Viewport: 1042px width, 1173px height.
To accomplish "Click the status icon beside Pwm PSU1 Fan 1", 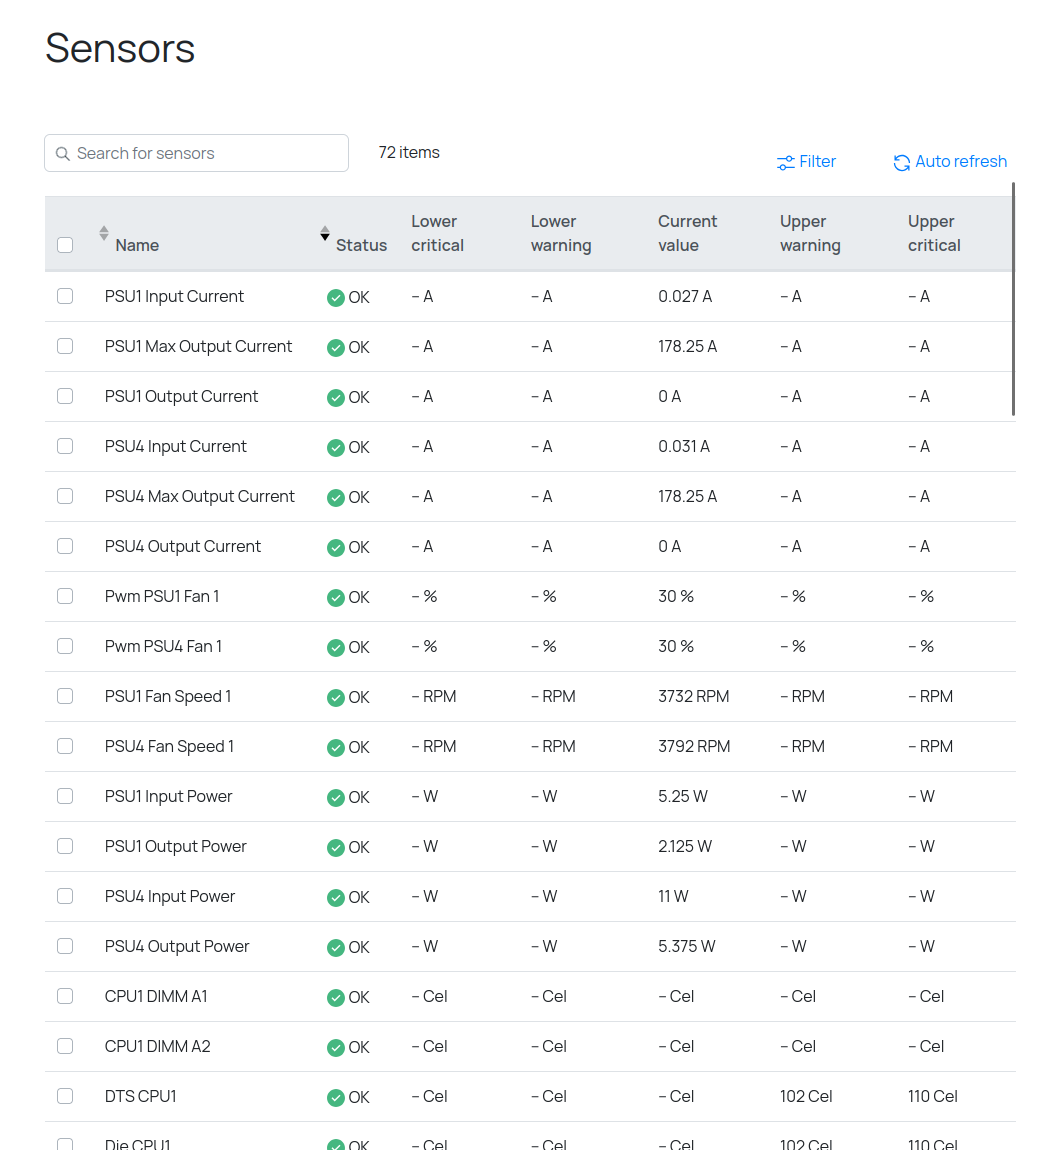I will click(336, 597).
